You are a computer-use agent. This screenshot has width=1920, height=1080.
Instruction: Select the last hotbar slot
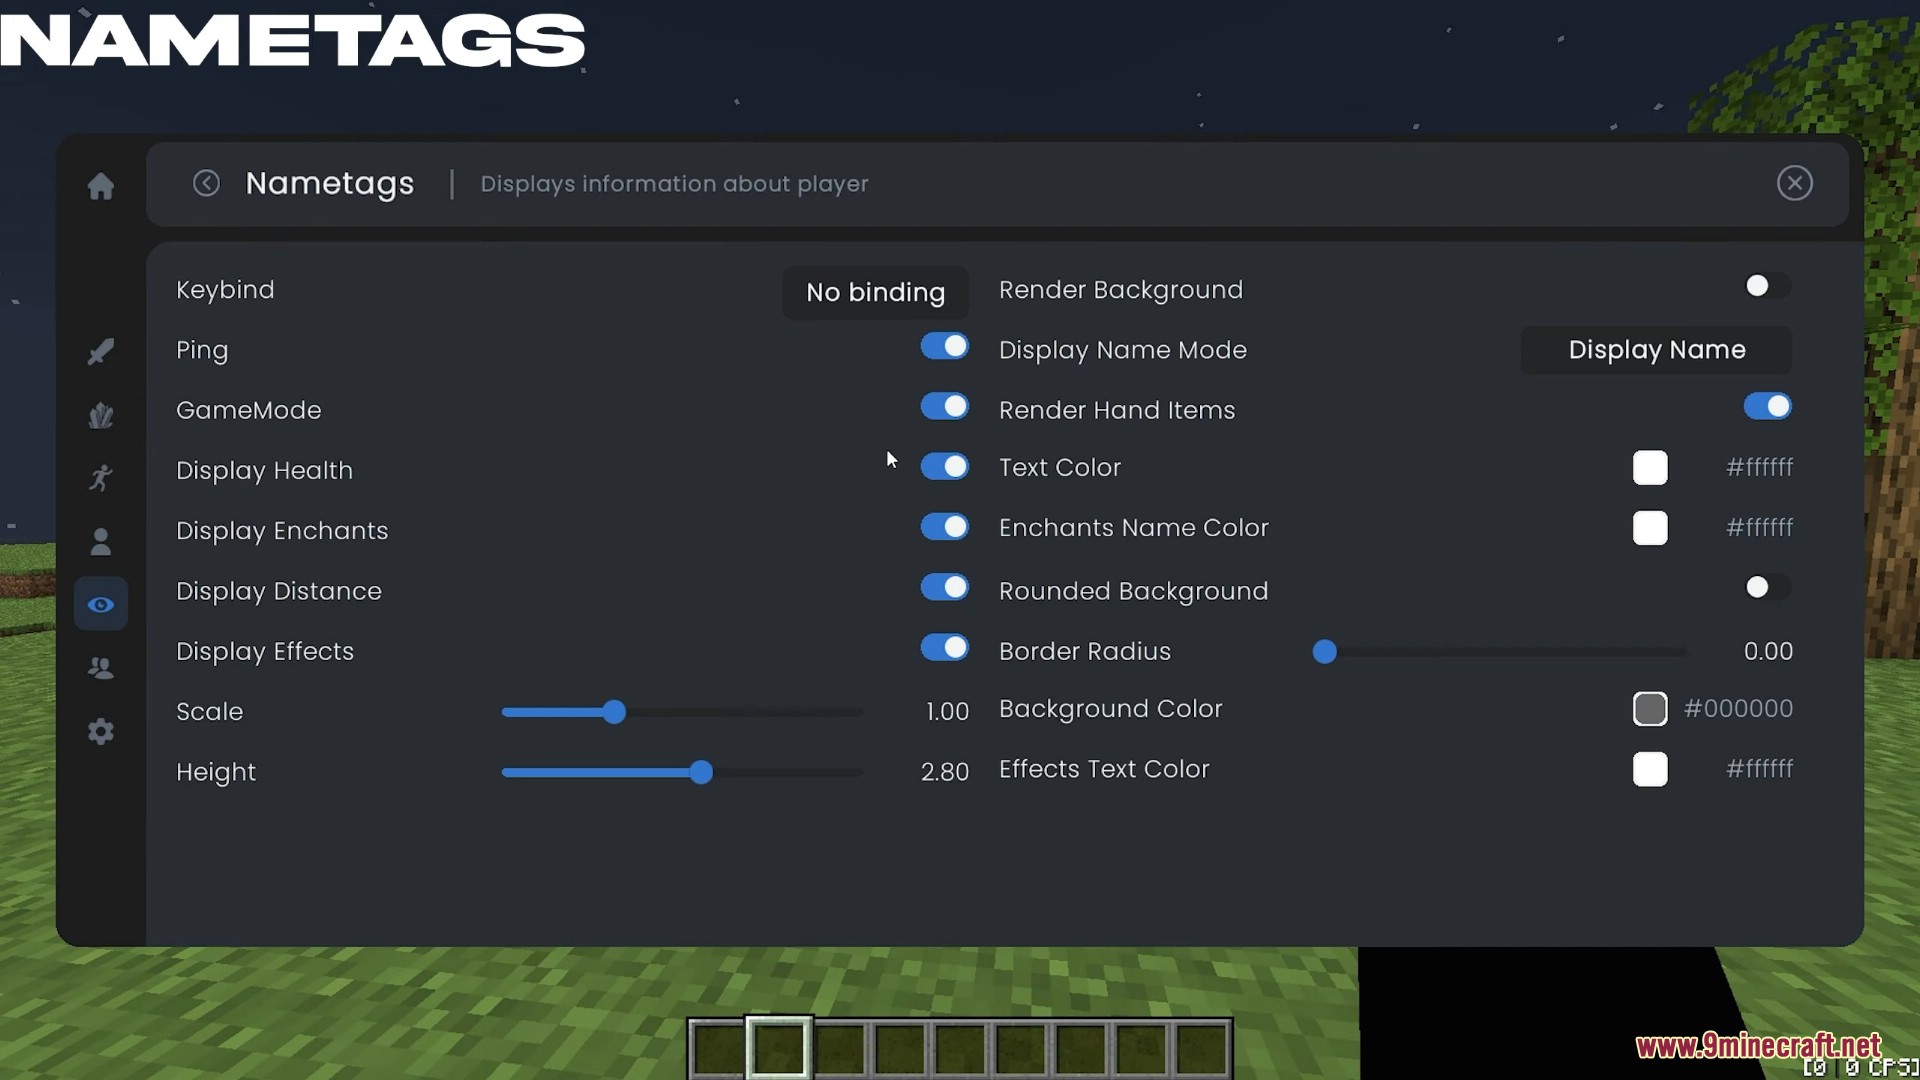pos(1200,1049)
